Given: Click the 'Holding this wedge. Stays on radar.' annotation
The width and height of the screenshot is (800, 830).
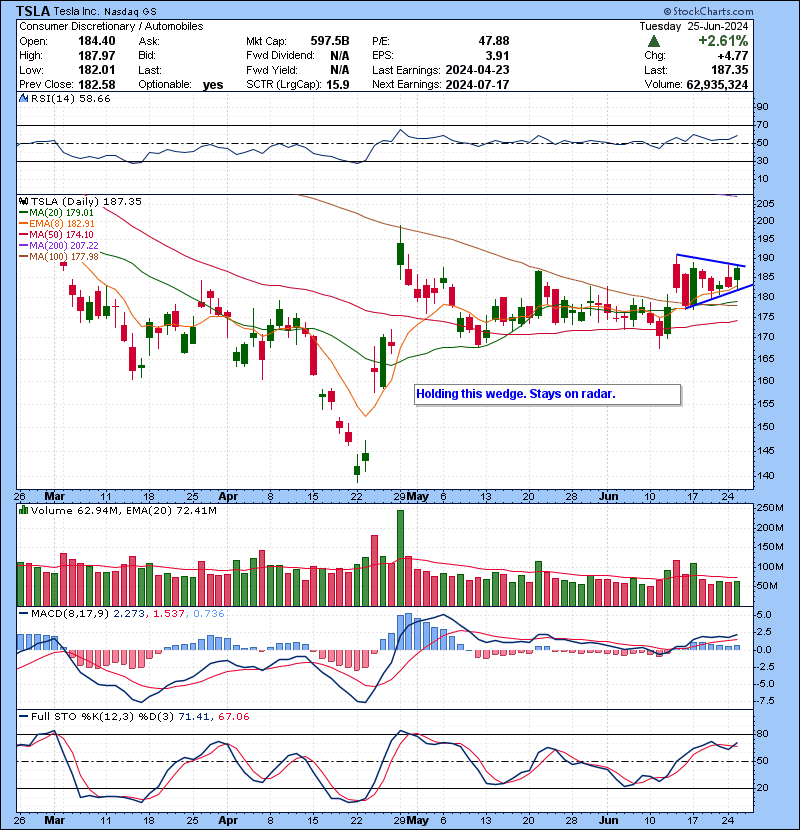Looking at the screenshot, I should [547, 394].
